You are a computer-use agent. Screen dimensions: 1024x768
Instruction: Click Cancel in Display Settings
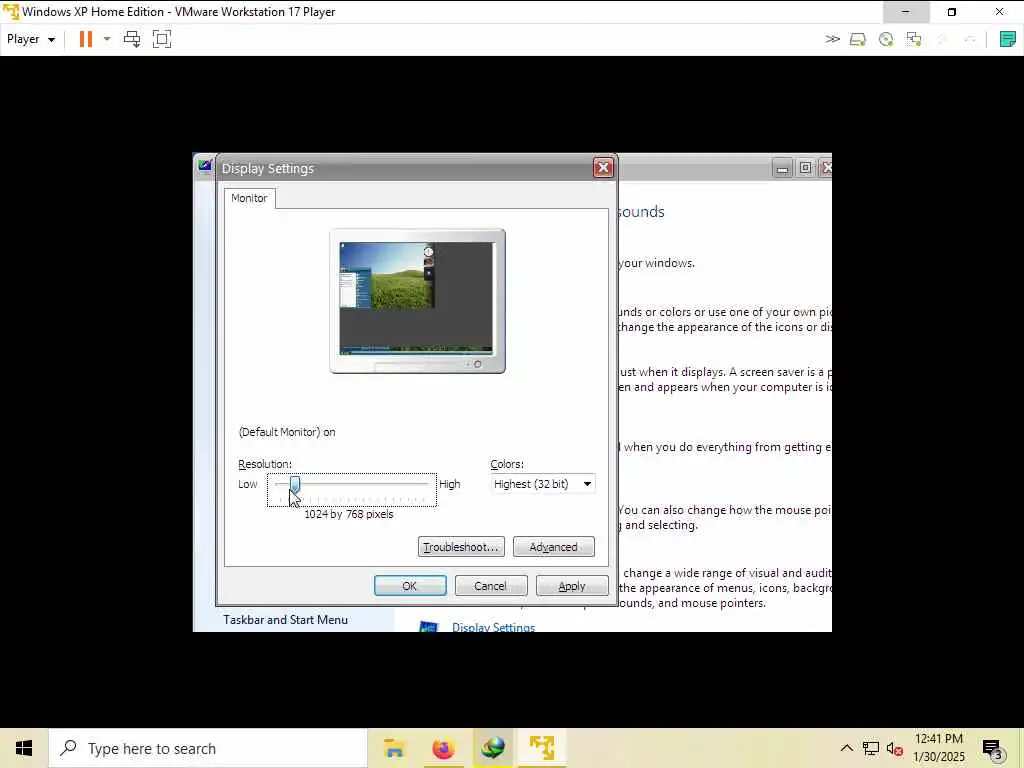coord(490,586)
